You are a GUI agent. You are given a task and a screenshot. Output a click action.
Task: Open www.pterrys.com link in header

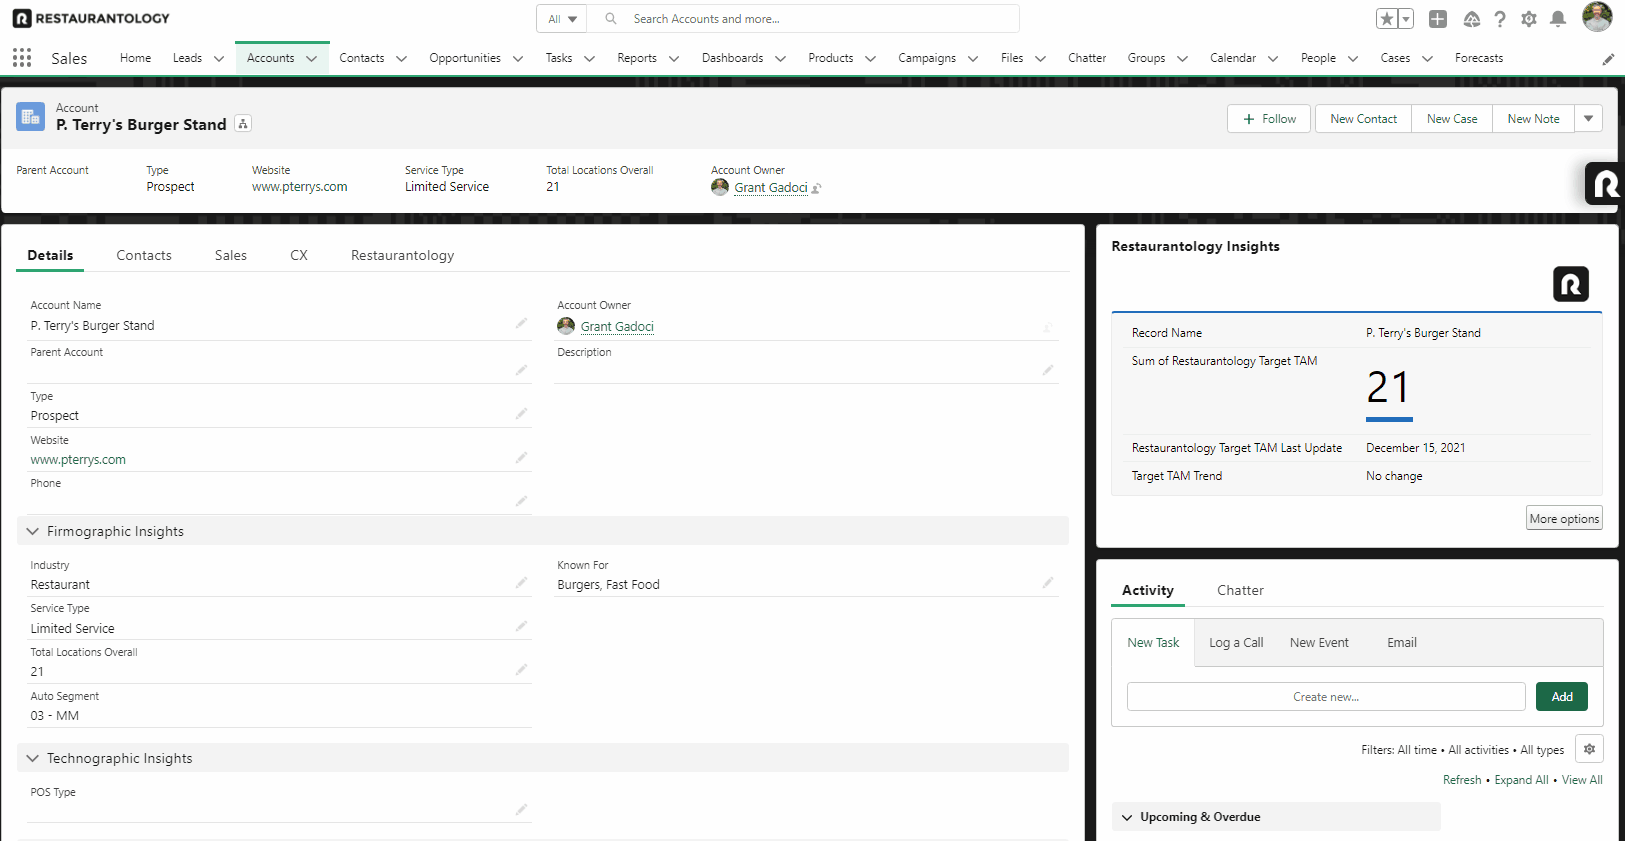300,187
